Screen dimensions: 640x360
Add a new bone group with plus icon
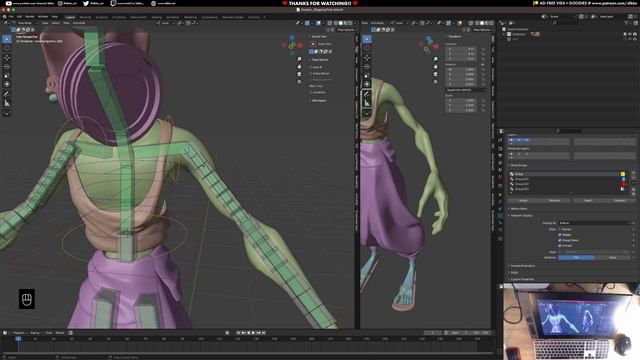pyautogui.click(x=633, y=174)
